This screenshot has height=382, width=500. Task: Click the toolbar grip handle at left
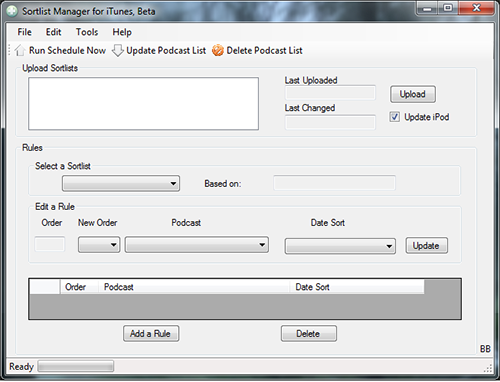tap(9, 50)
